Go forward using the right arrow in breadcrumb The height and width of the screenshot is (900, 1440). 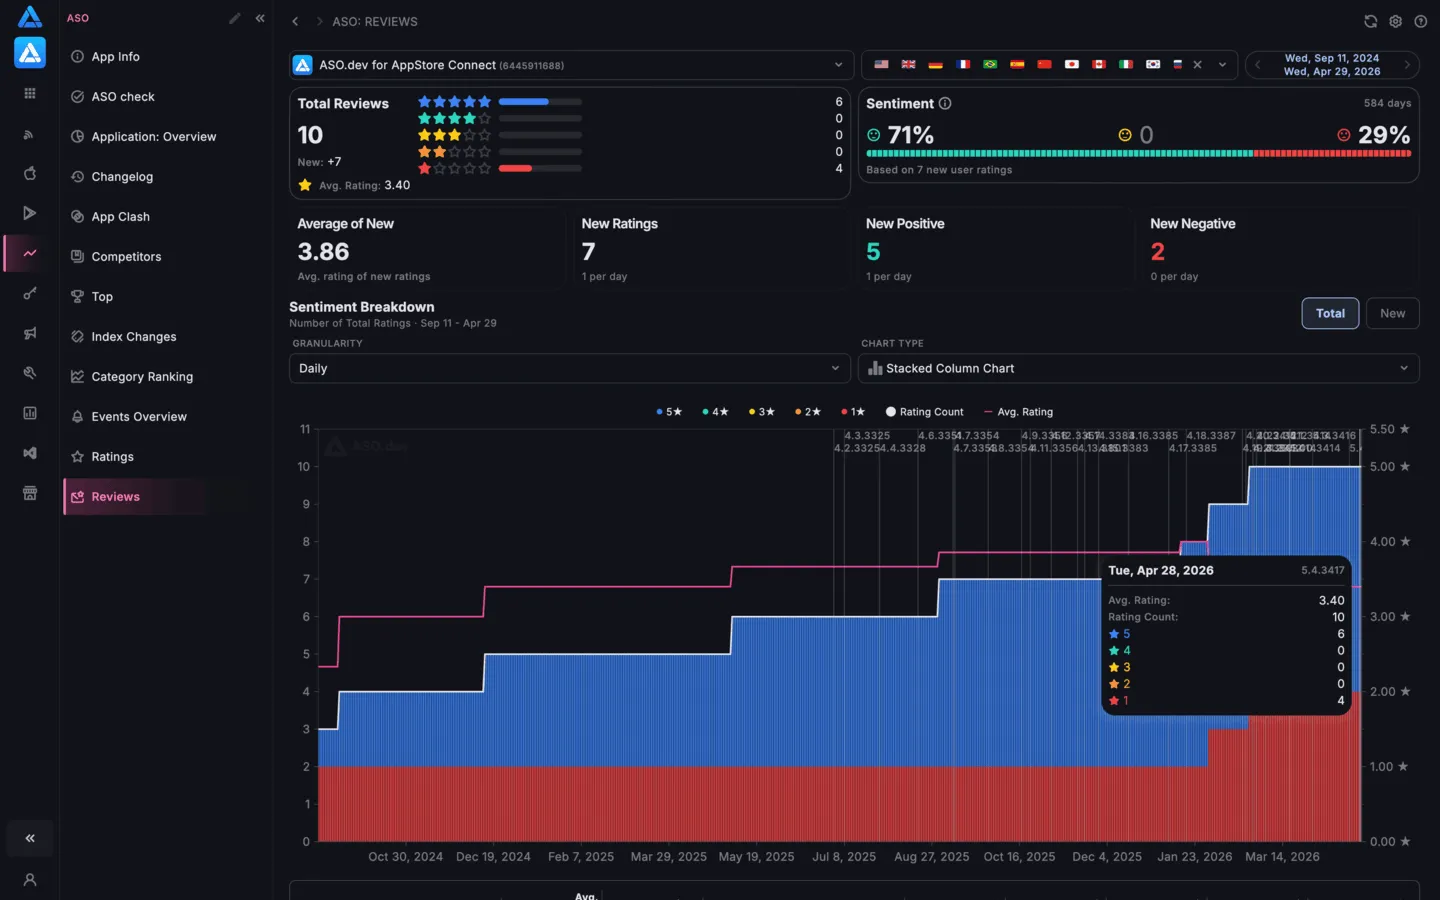click(319, 21)
